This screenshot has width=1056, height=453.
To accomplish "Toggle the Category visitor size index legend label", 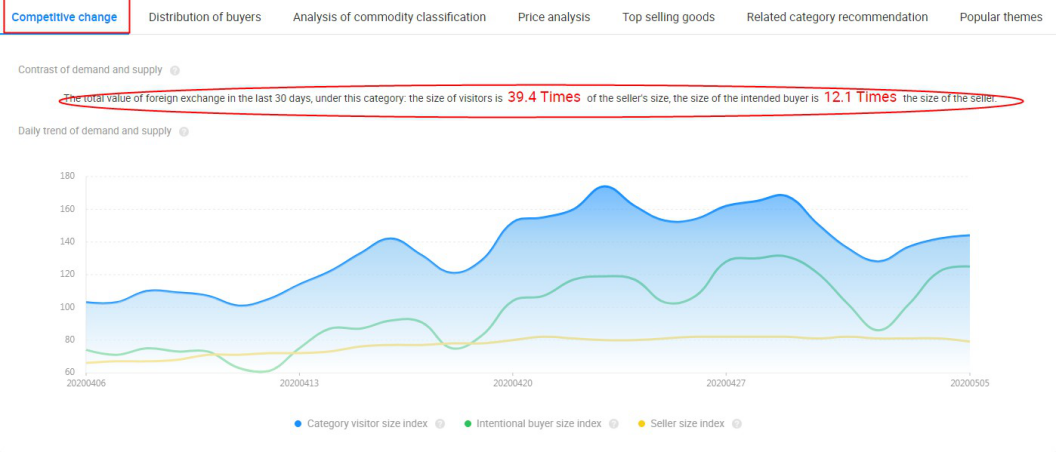I will 367,424.
